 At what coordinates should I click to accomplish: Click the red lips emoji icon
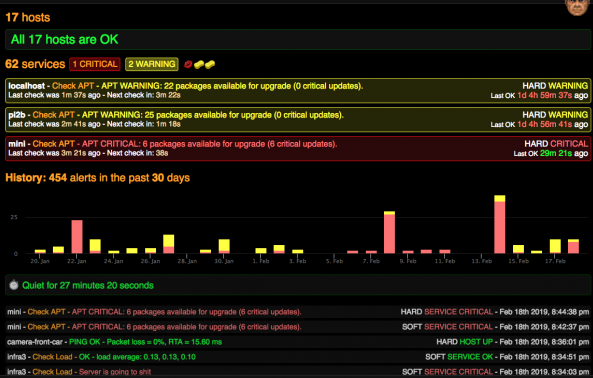188,64
